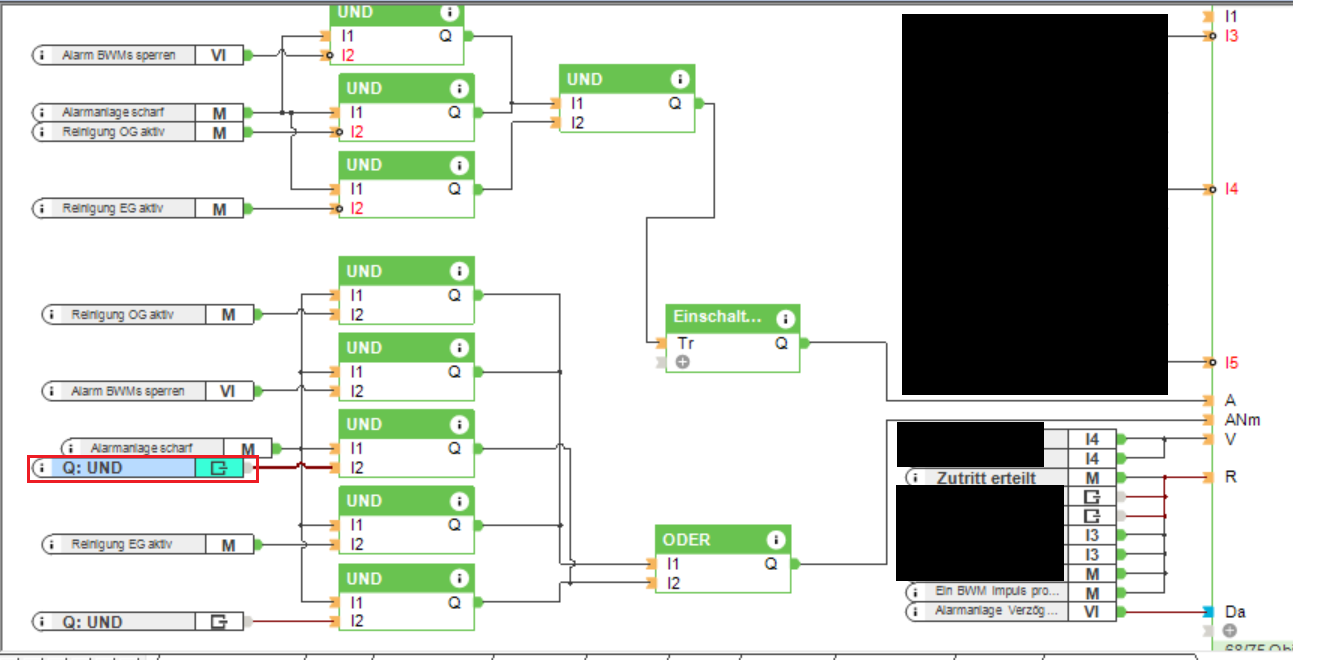
Task: Click the I2 input of the ODER block
Action: tap(673, 583)
